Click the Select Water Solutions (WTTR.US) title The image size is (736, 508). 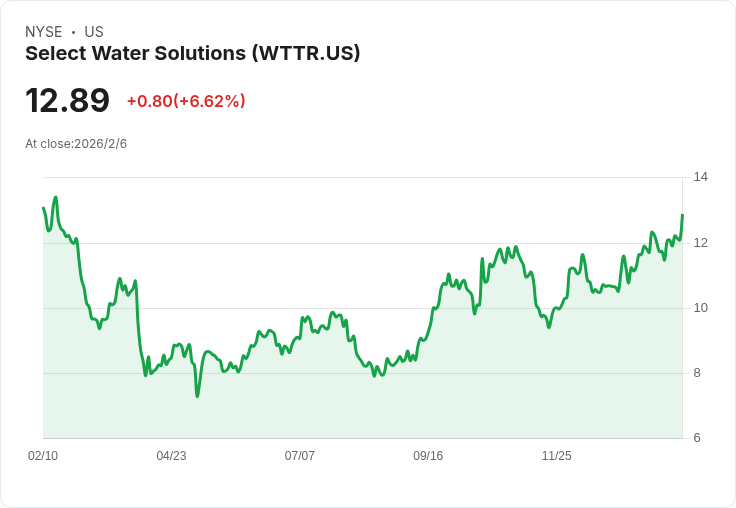tap(192, 53)
